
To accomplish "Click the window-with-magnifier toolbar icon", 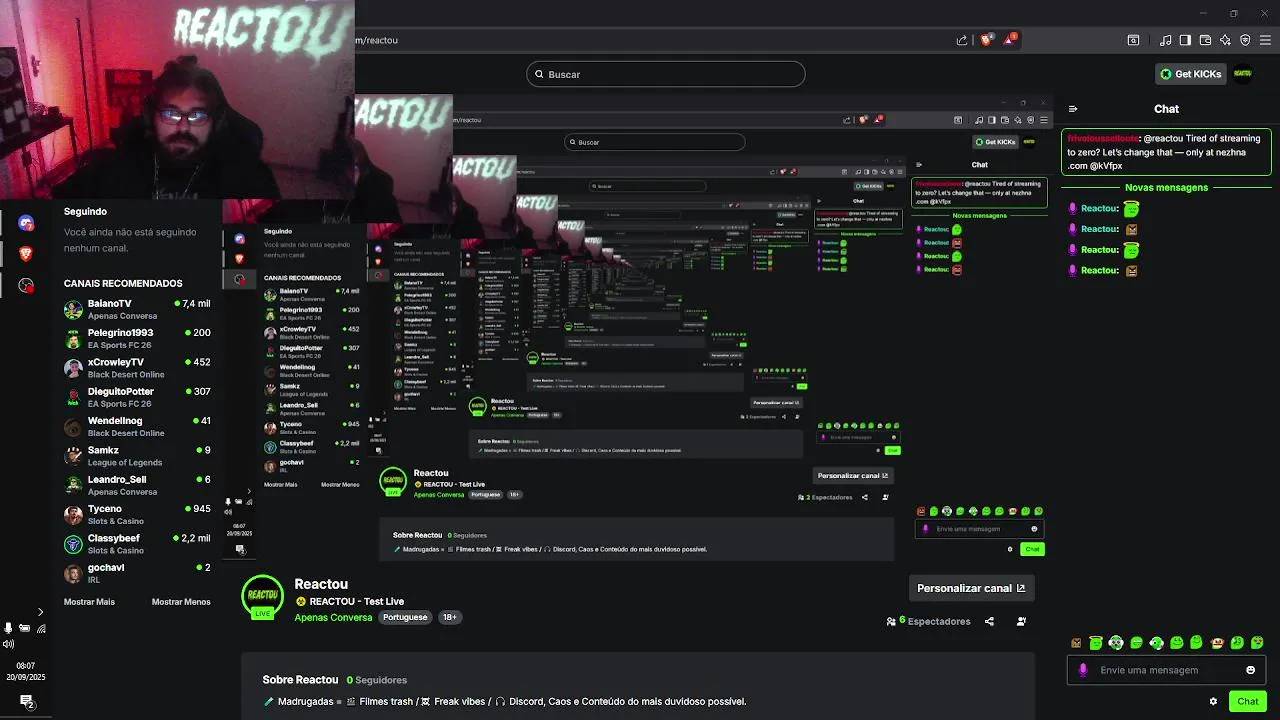I will (x=1133, y=40).
